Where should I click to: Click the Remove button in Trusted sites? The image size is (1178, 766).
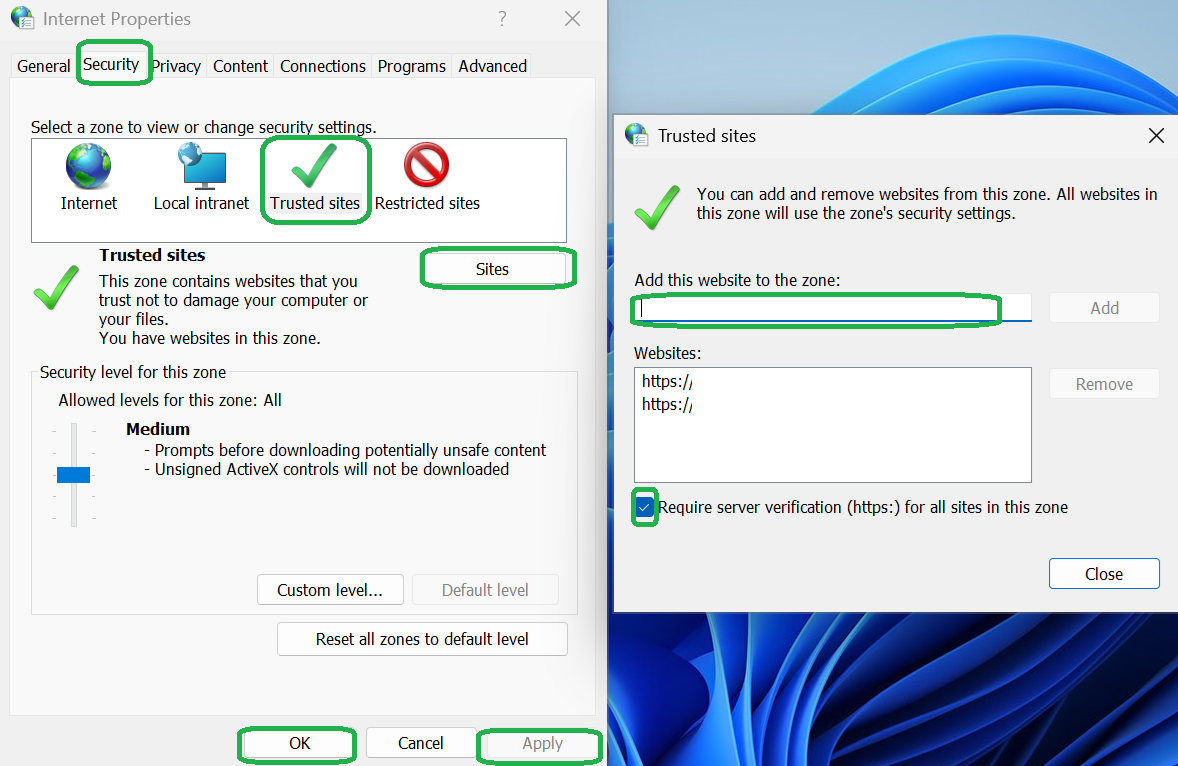[x=1104, y=385]
